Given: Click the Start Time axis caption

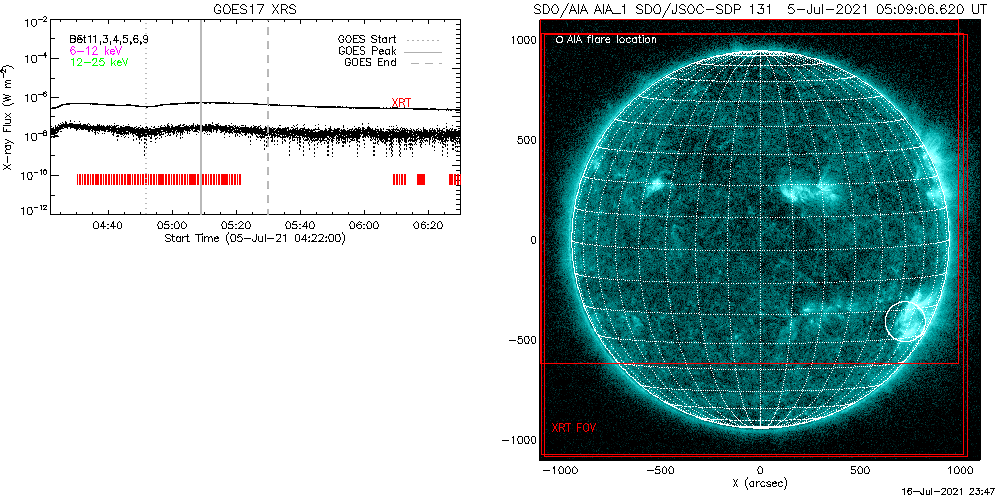Looking at the screenshot, I should click(x=255, y=238).
